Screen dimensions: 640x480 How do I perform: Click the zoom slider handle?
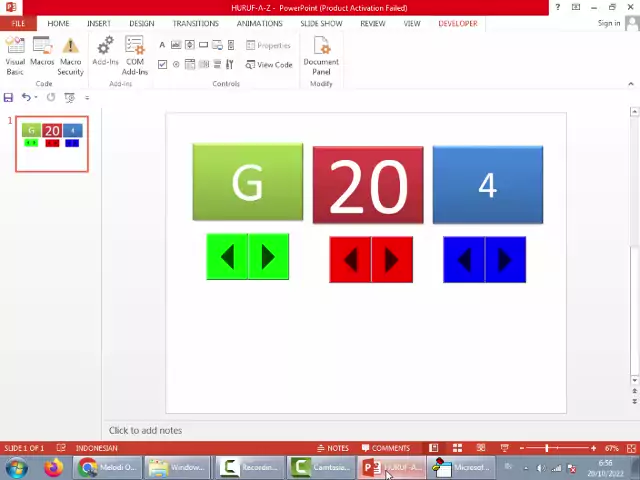click(x=547, y=448)
